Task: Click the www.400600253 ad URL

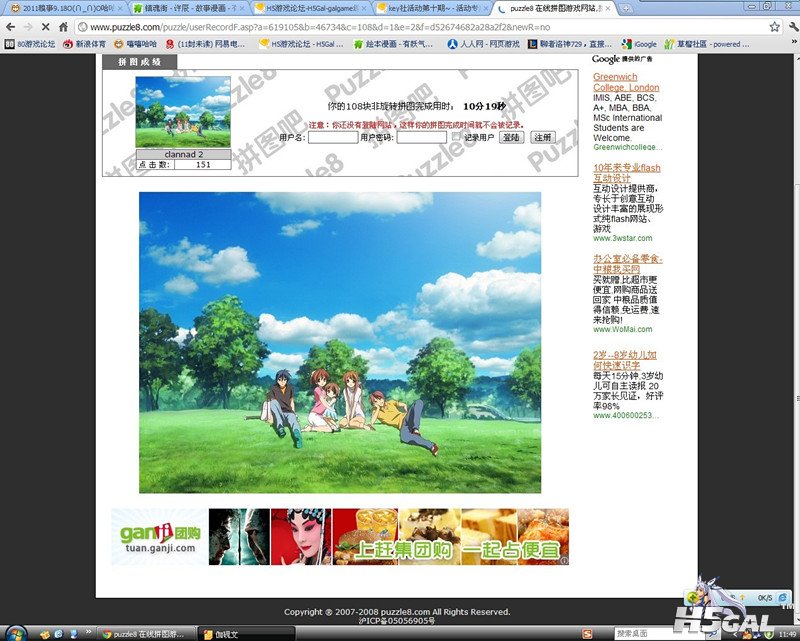Action: 626,415
